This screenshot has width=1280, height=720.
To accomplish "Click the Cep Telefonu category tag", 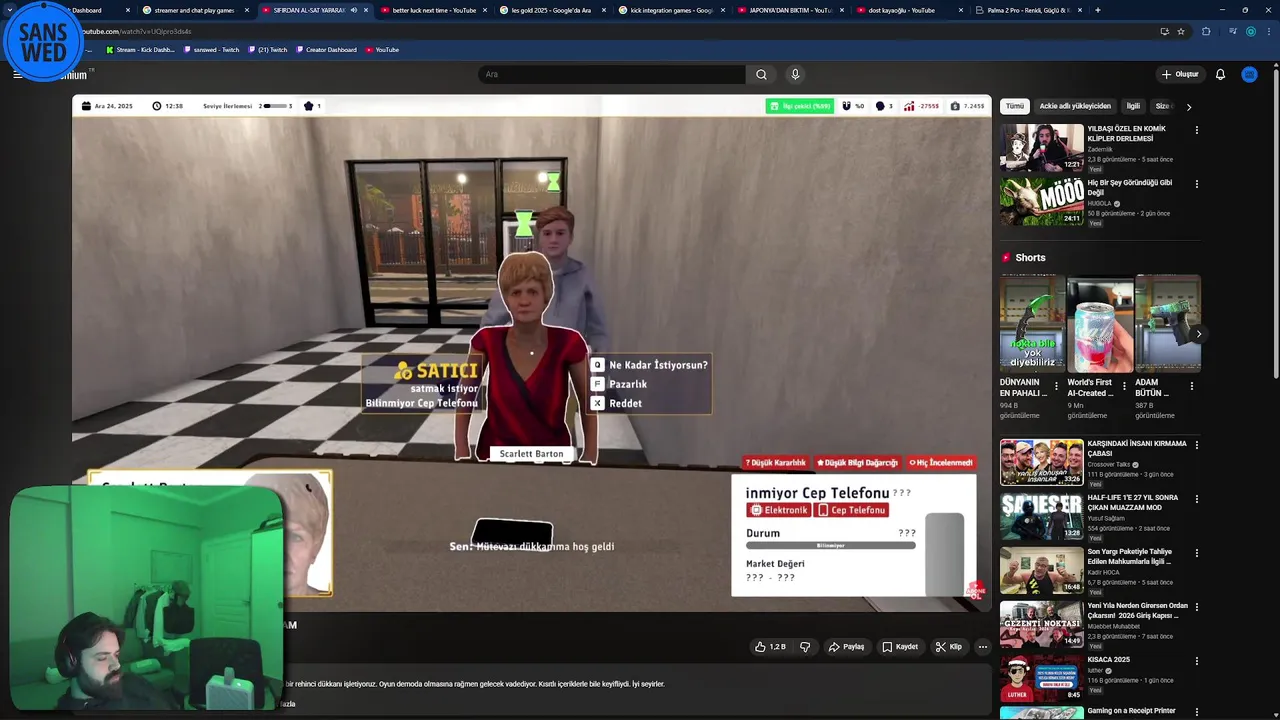I will tap(852, 510).
